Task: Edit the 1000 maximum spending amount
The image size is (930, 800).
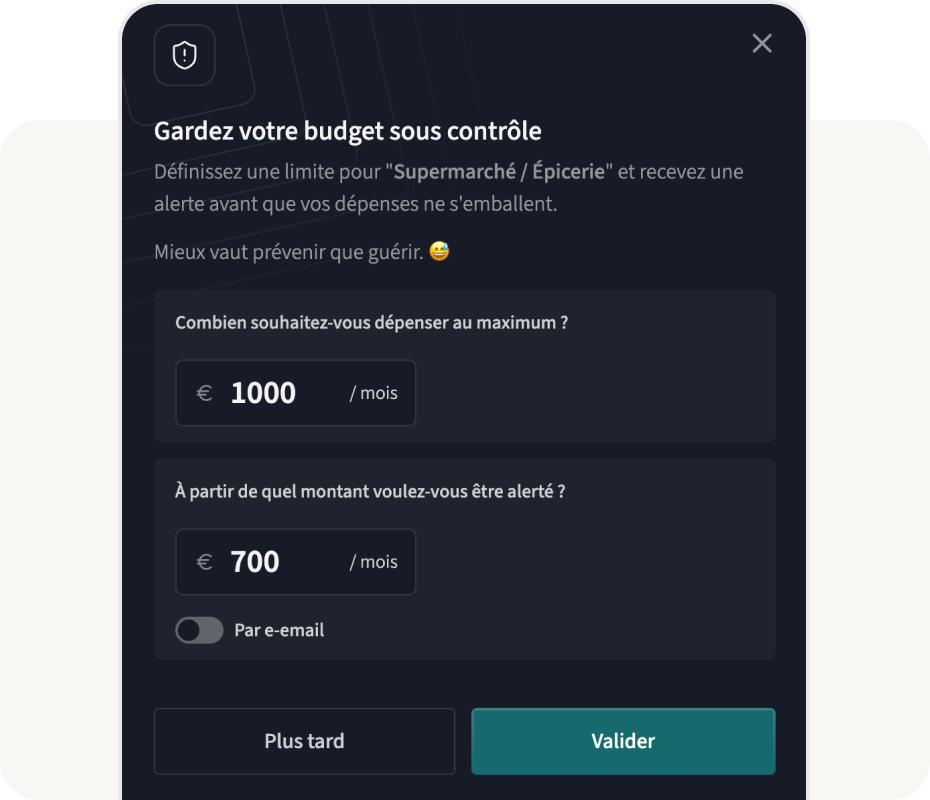Action: (264, 393)
